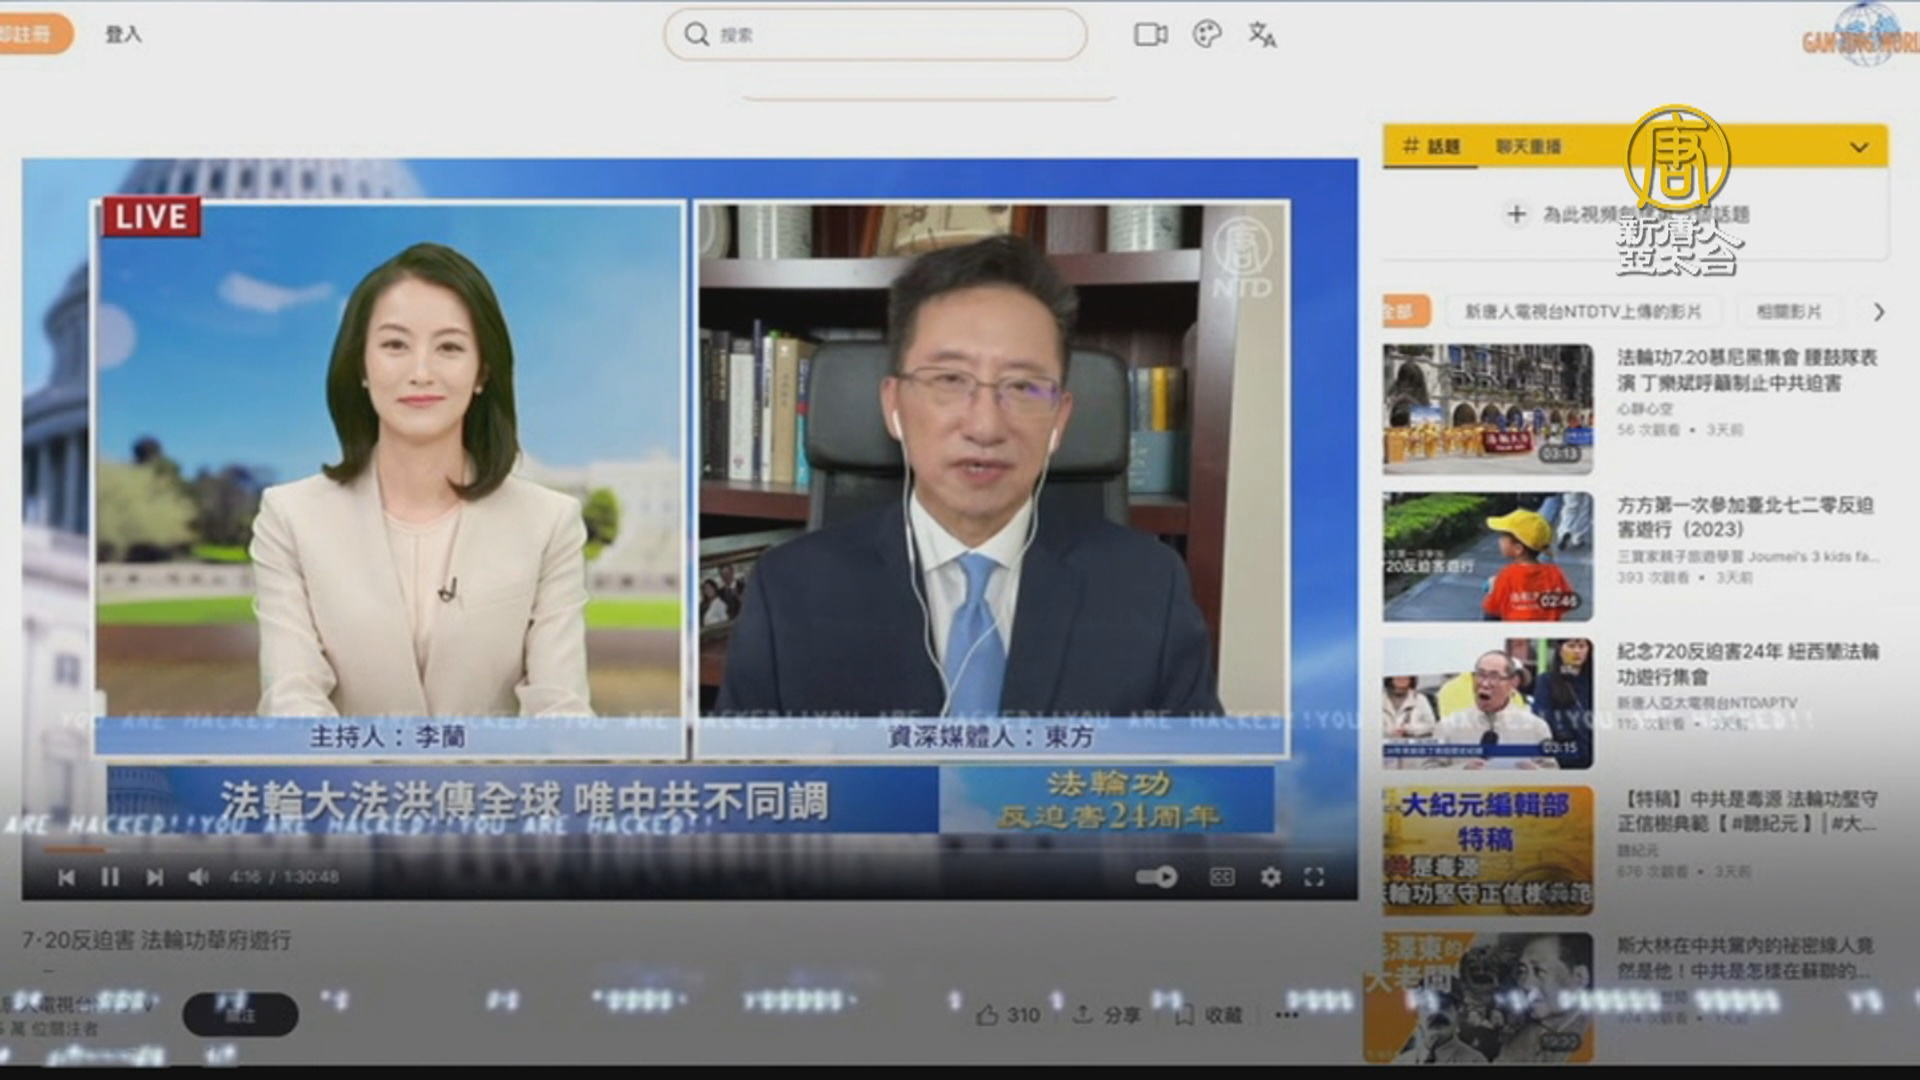Collapse the topics panel chevron

coord(1858,147)
